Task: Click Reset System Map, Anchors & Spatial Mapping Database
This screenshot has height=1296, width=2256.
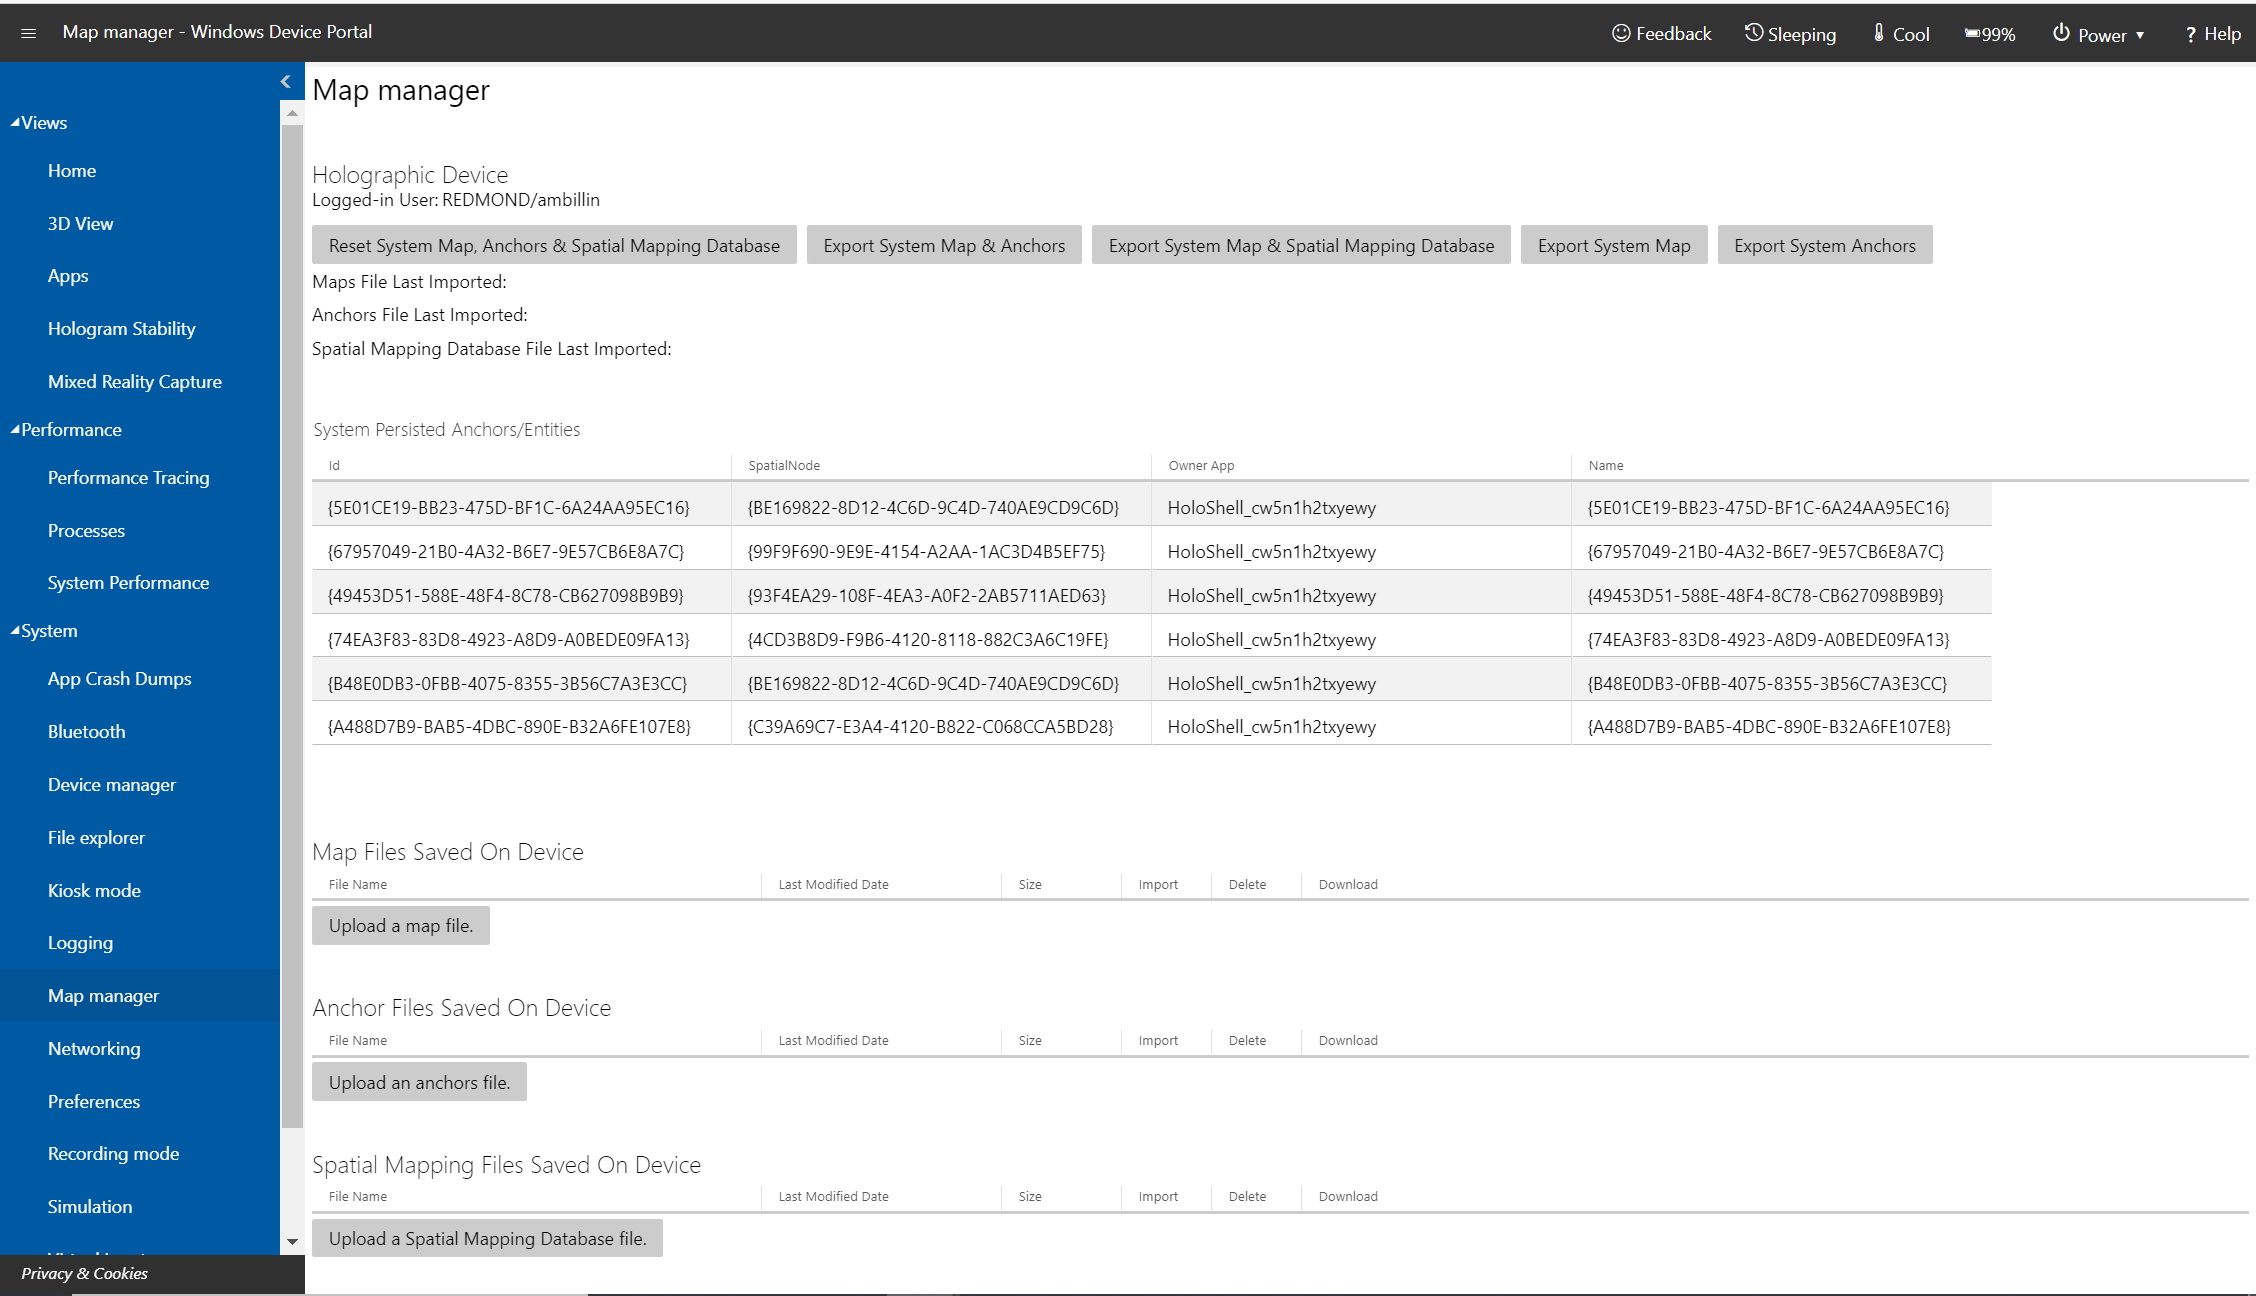Action: pyautogui.click(x=555, y=245)
